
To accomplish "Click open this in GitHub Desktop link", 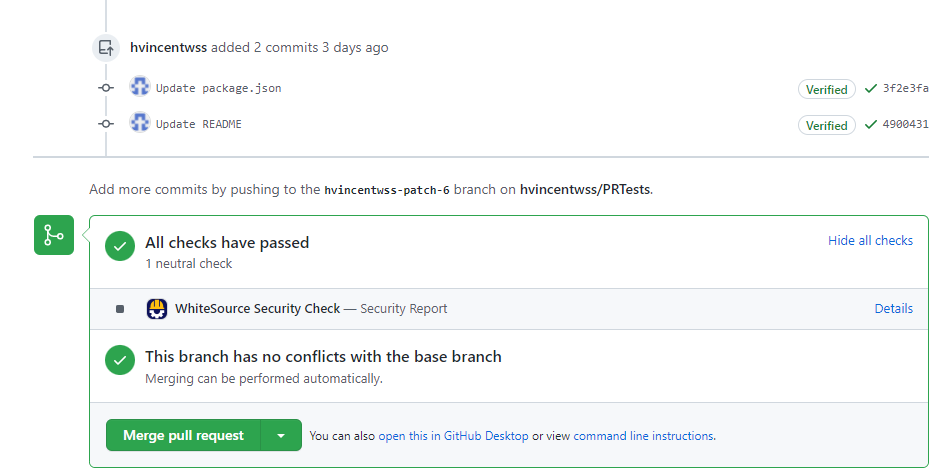I will click(453, 436).
